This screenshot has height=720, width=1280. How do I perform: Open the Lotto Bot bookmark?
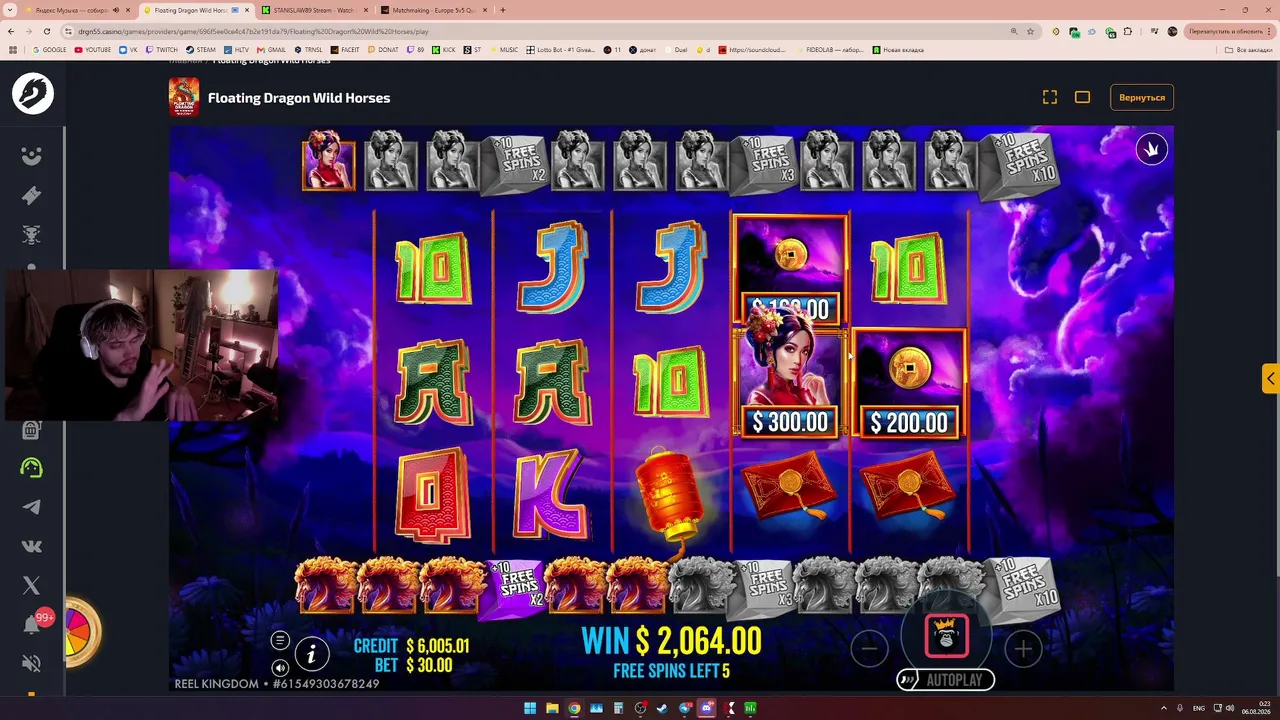tap(561, 50)
